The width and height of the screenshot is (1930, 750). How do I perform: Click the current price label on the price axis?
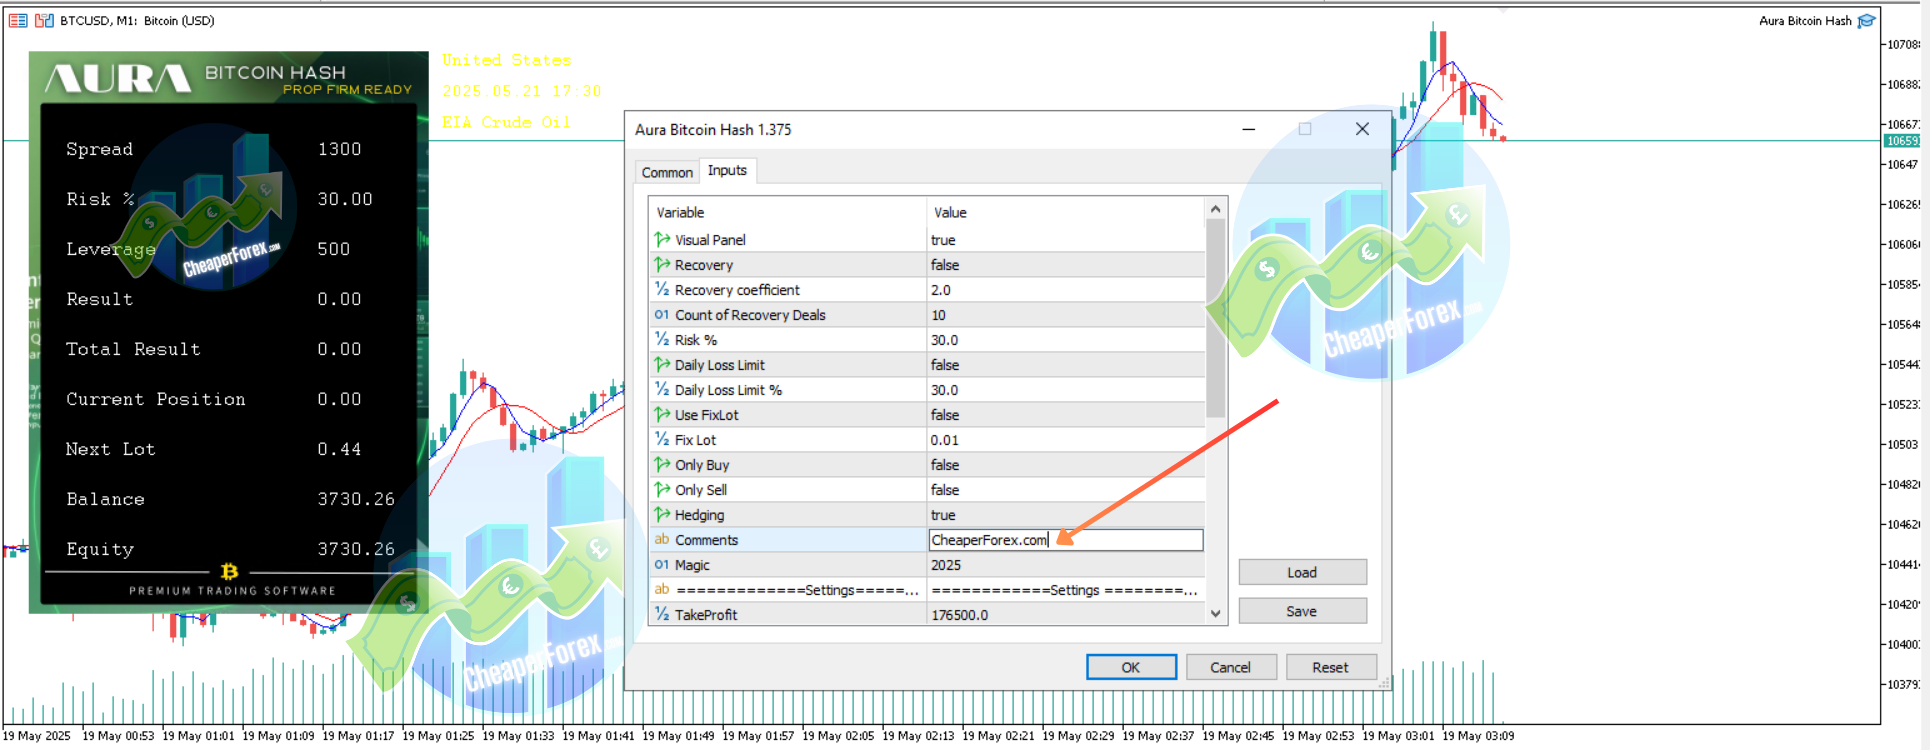click(x=1902, y=141)
